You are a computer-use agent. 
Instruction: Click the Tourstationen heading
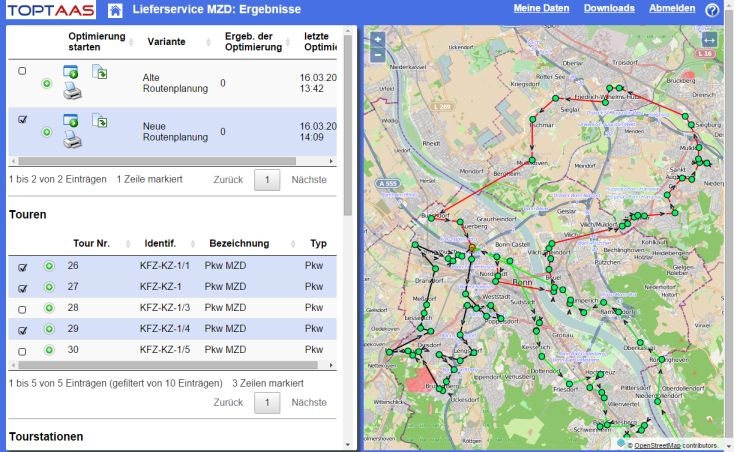coord(46,437)
